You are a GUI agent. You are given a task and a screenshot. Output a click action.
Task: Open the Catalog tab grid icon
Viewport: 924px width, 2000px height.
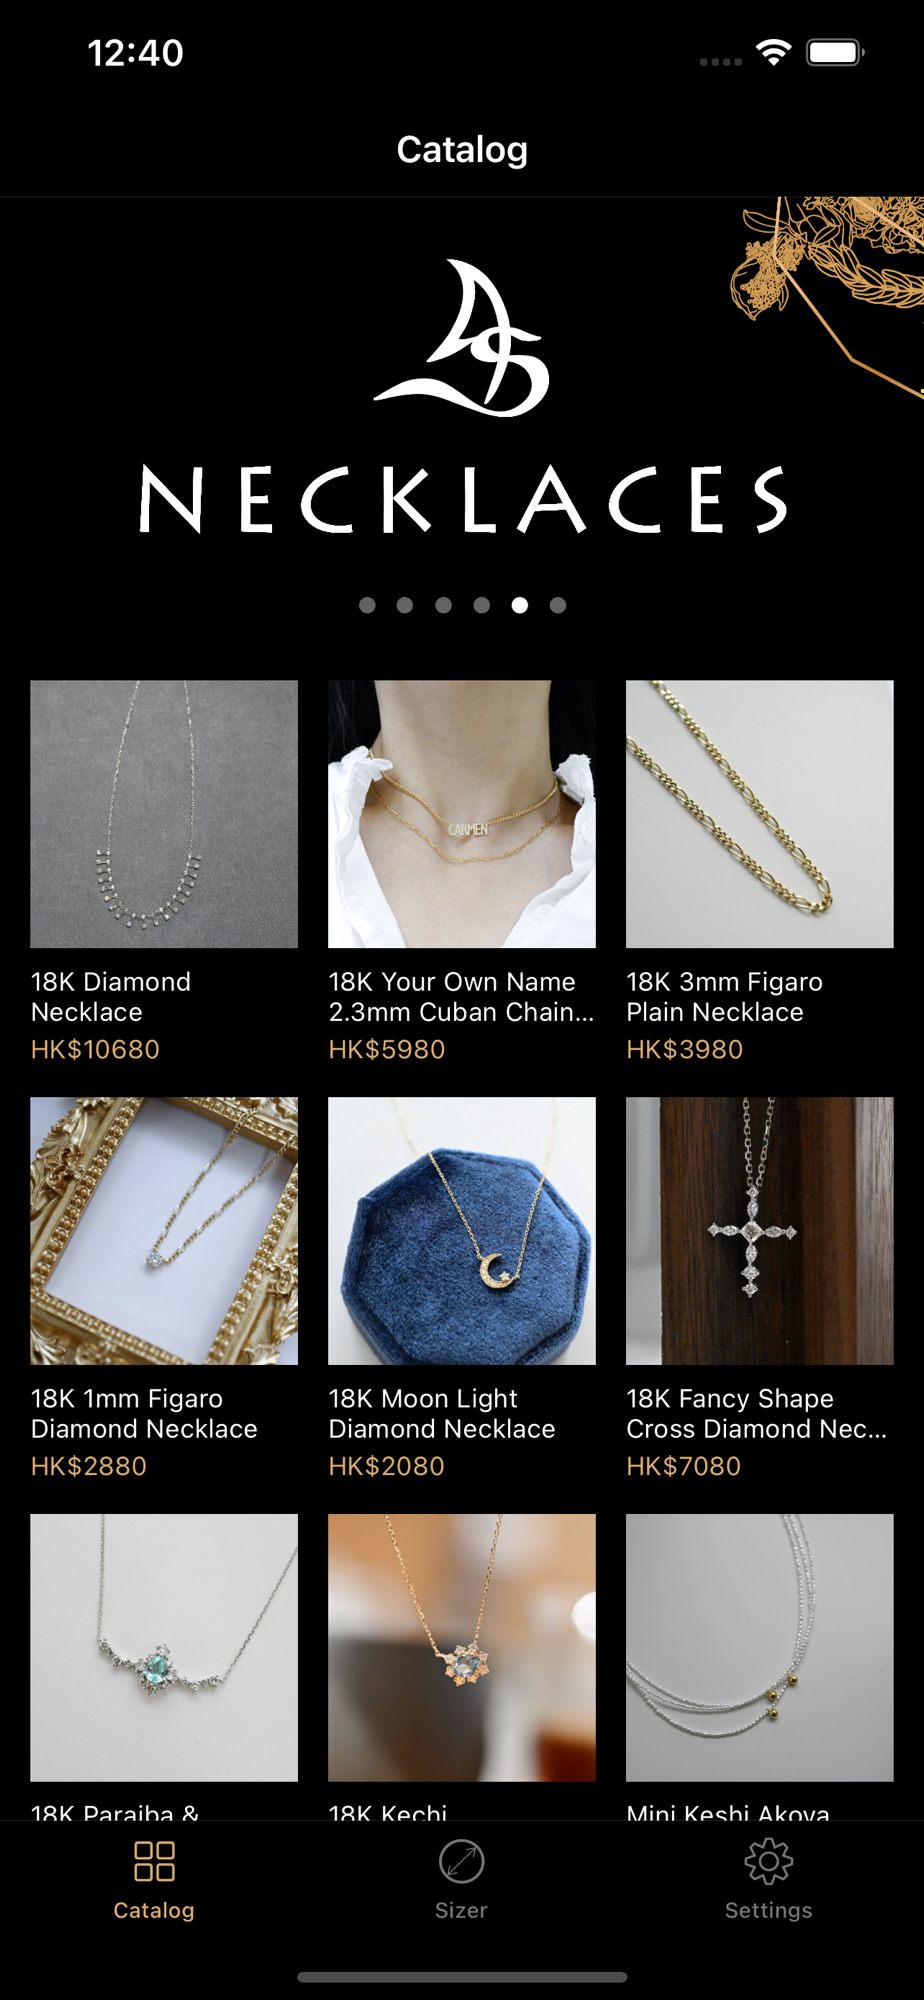154,1861
